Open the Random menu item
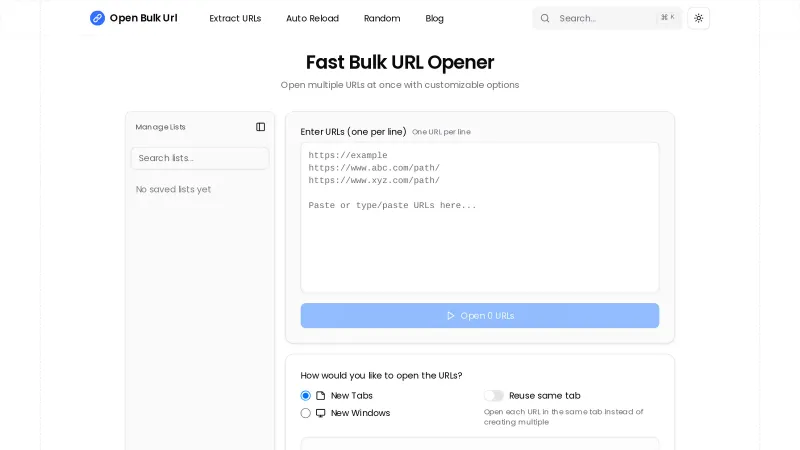Image resolution: width=800 pixels, height=450 pixels. click(x=382, y=18)
